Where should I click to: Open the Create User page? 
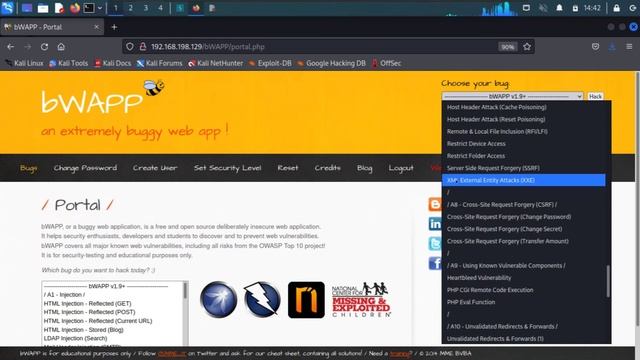coord(155,168)
